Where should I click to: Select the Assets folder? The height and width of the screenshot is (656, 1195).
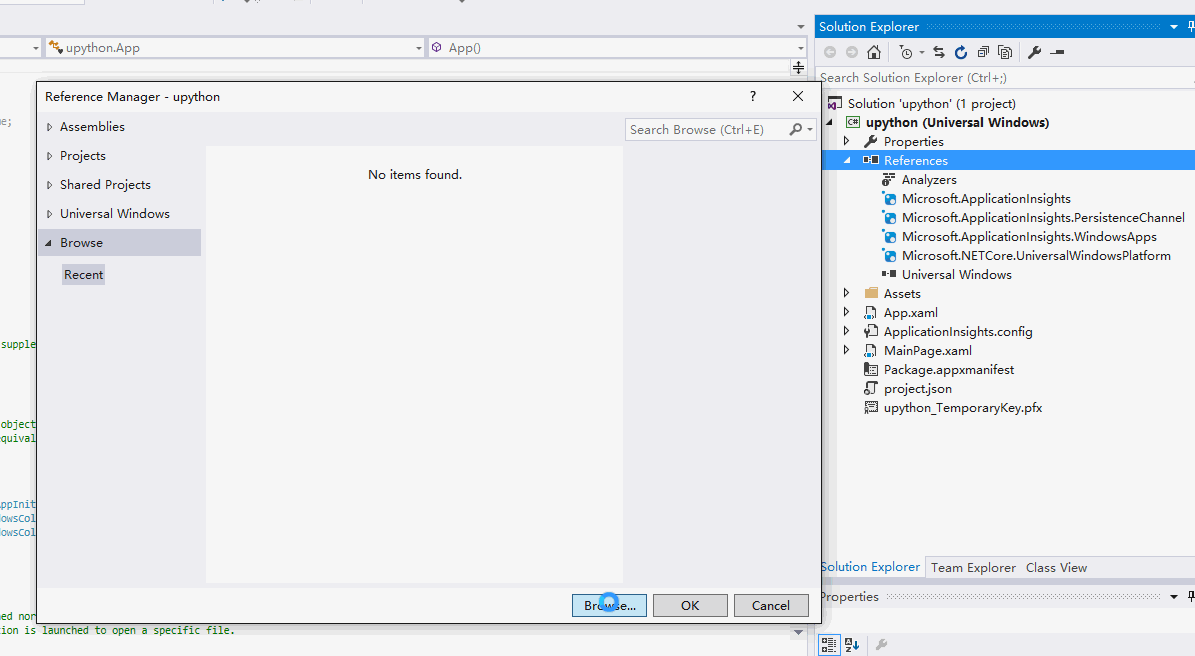click(x=902, y=294)
